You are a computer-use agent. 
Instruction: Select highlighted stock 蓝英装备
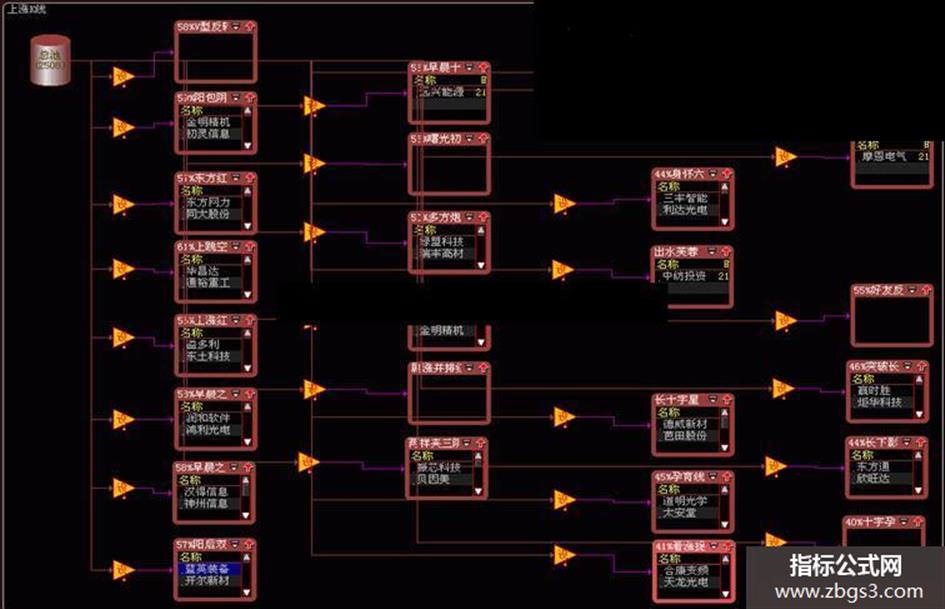click(207, 569)
